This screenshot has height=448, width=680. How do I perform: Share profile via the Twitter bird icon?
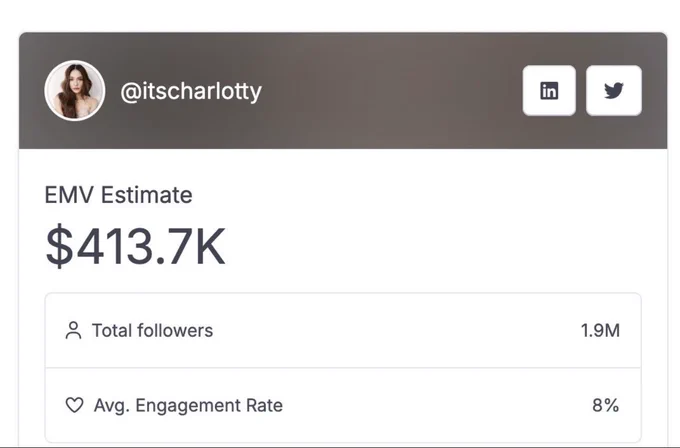coord(614,91)
